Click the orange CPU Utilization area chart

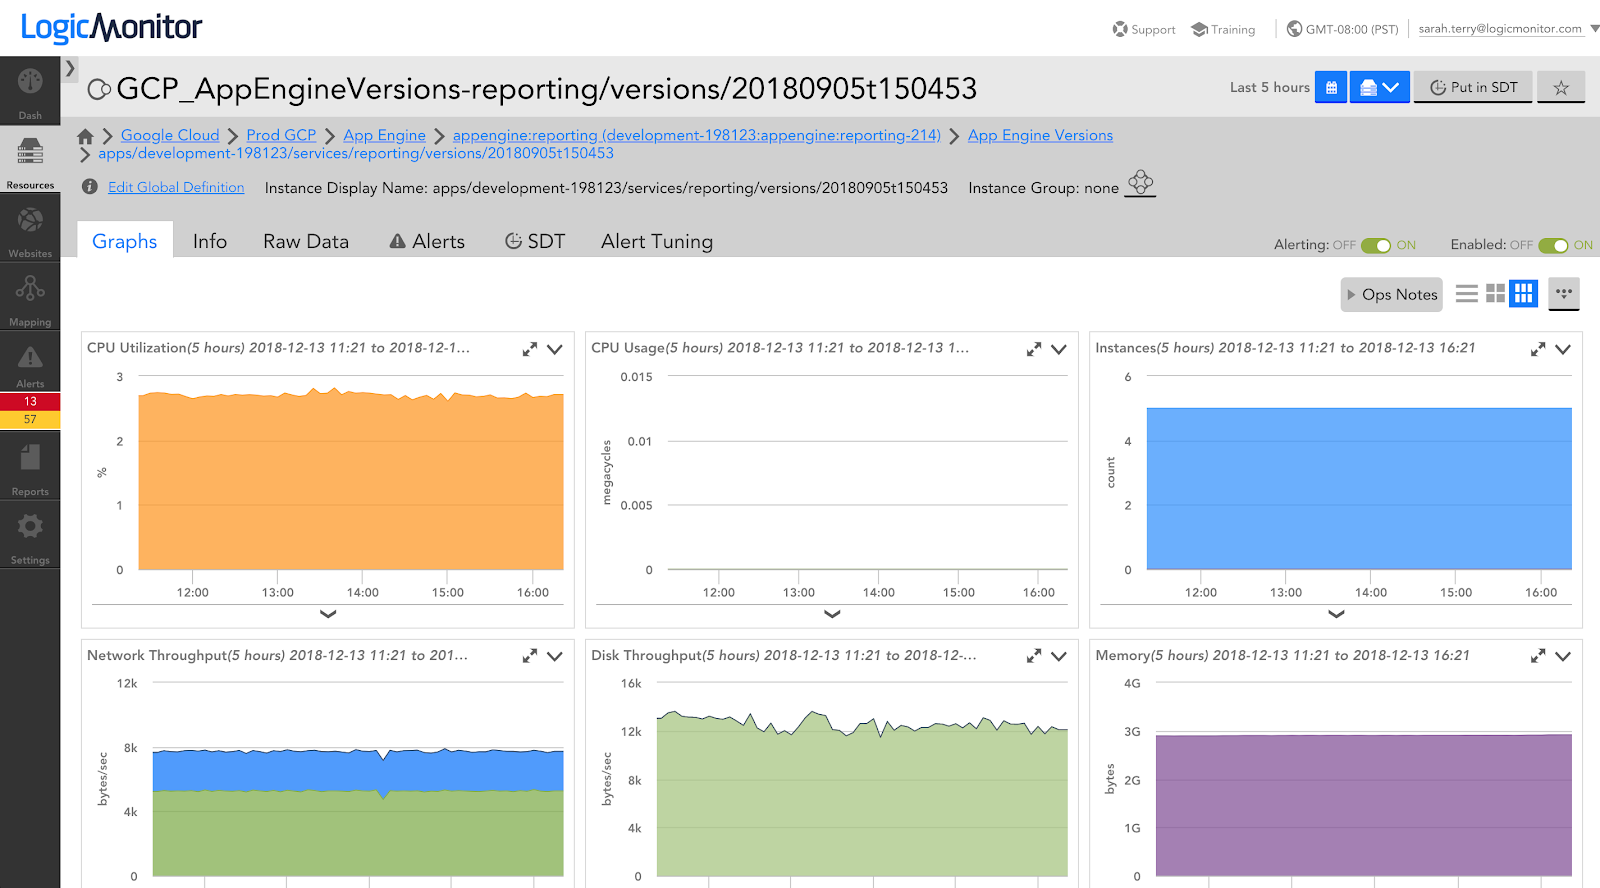tap(351, 480)
